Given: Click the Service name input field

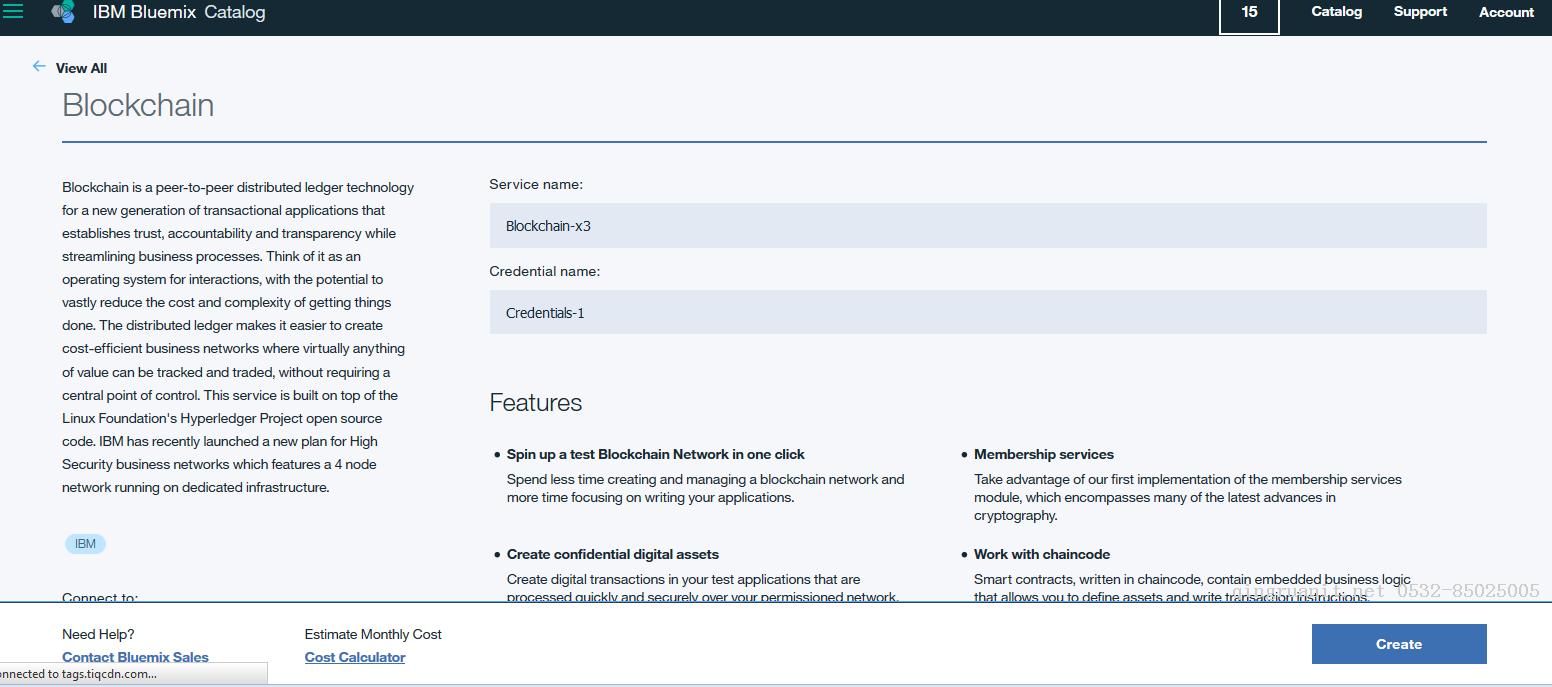Looking at the screenshot, I should 987,226.
